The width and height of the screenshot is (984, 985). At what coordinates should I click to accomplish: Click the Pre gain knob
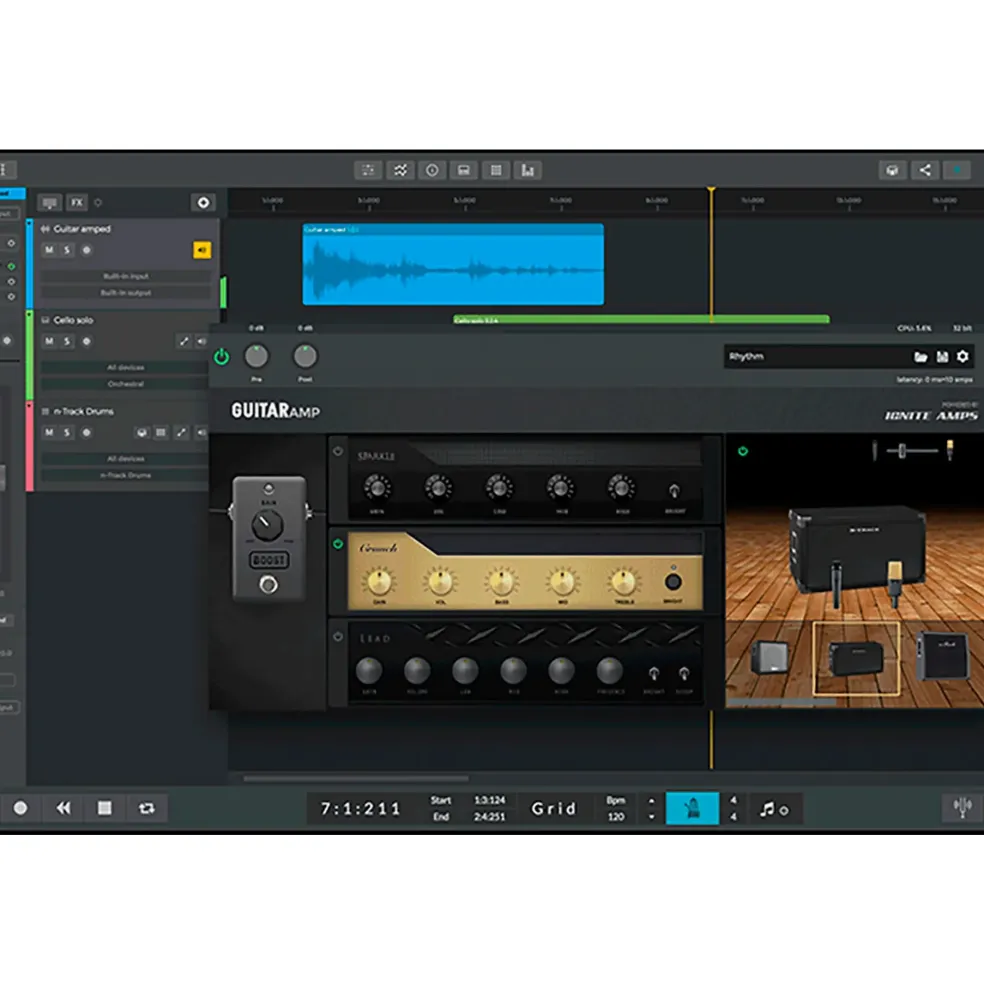(256, 356)
